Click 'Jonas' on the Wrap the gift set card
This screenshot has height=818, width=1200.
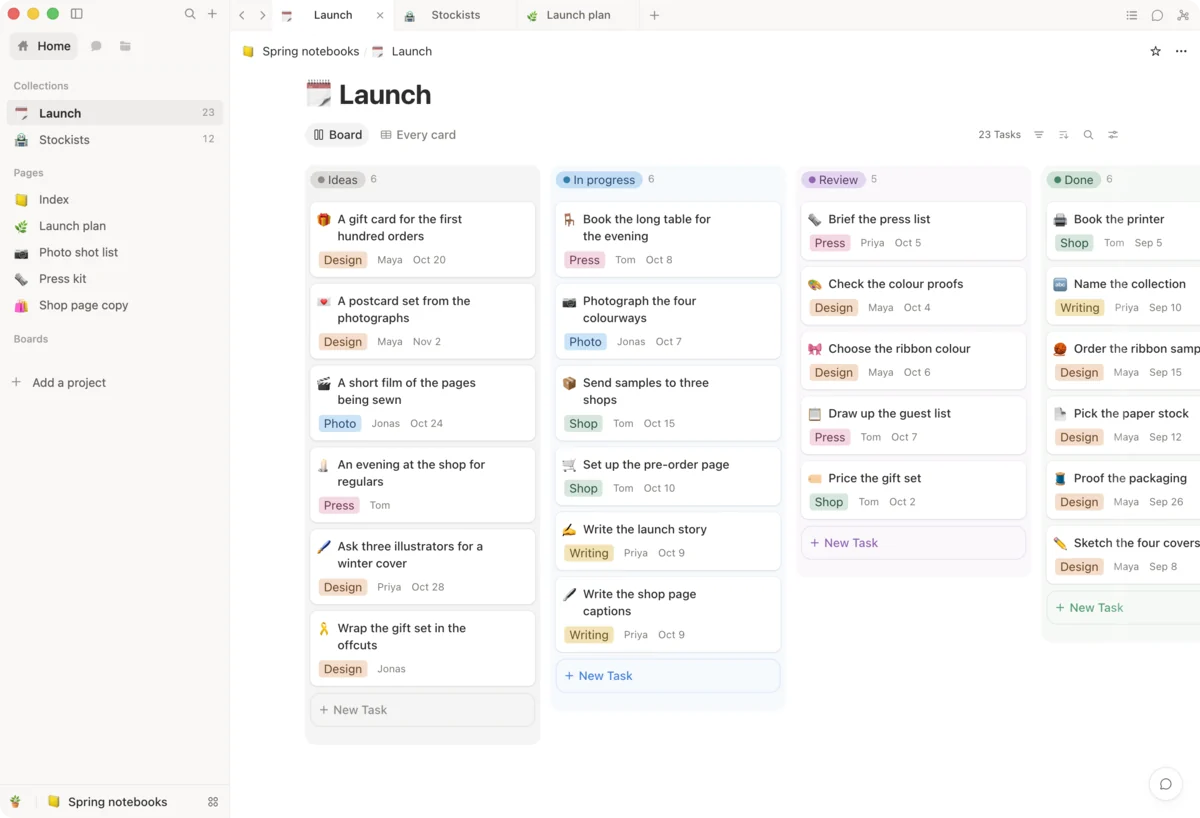tap(391, 670)
